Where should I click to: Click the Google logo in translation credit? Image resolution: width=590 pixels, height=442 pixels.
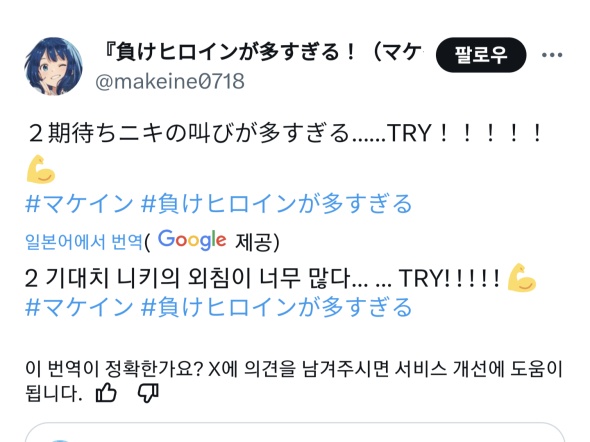pyautogui.click(x=192, y=240)
